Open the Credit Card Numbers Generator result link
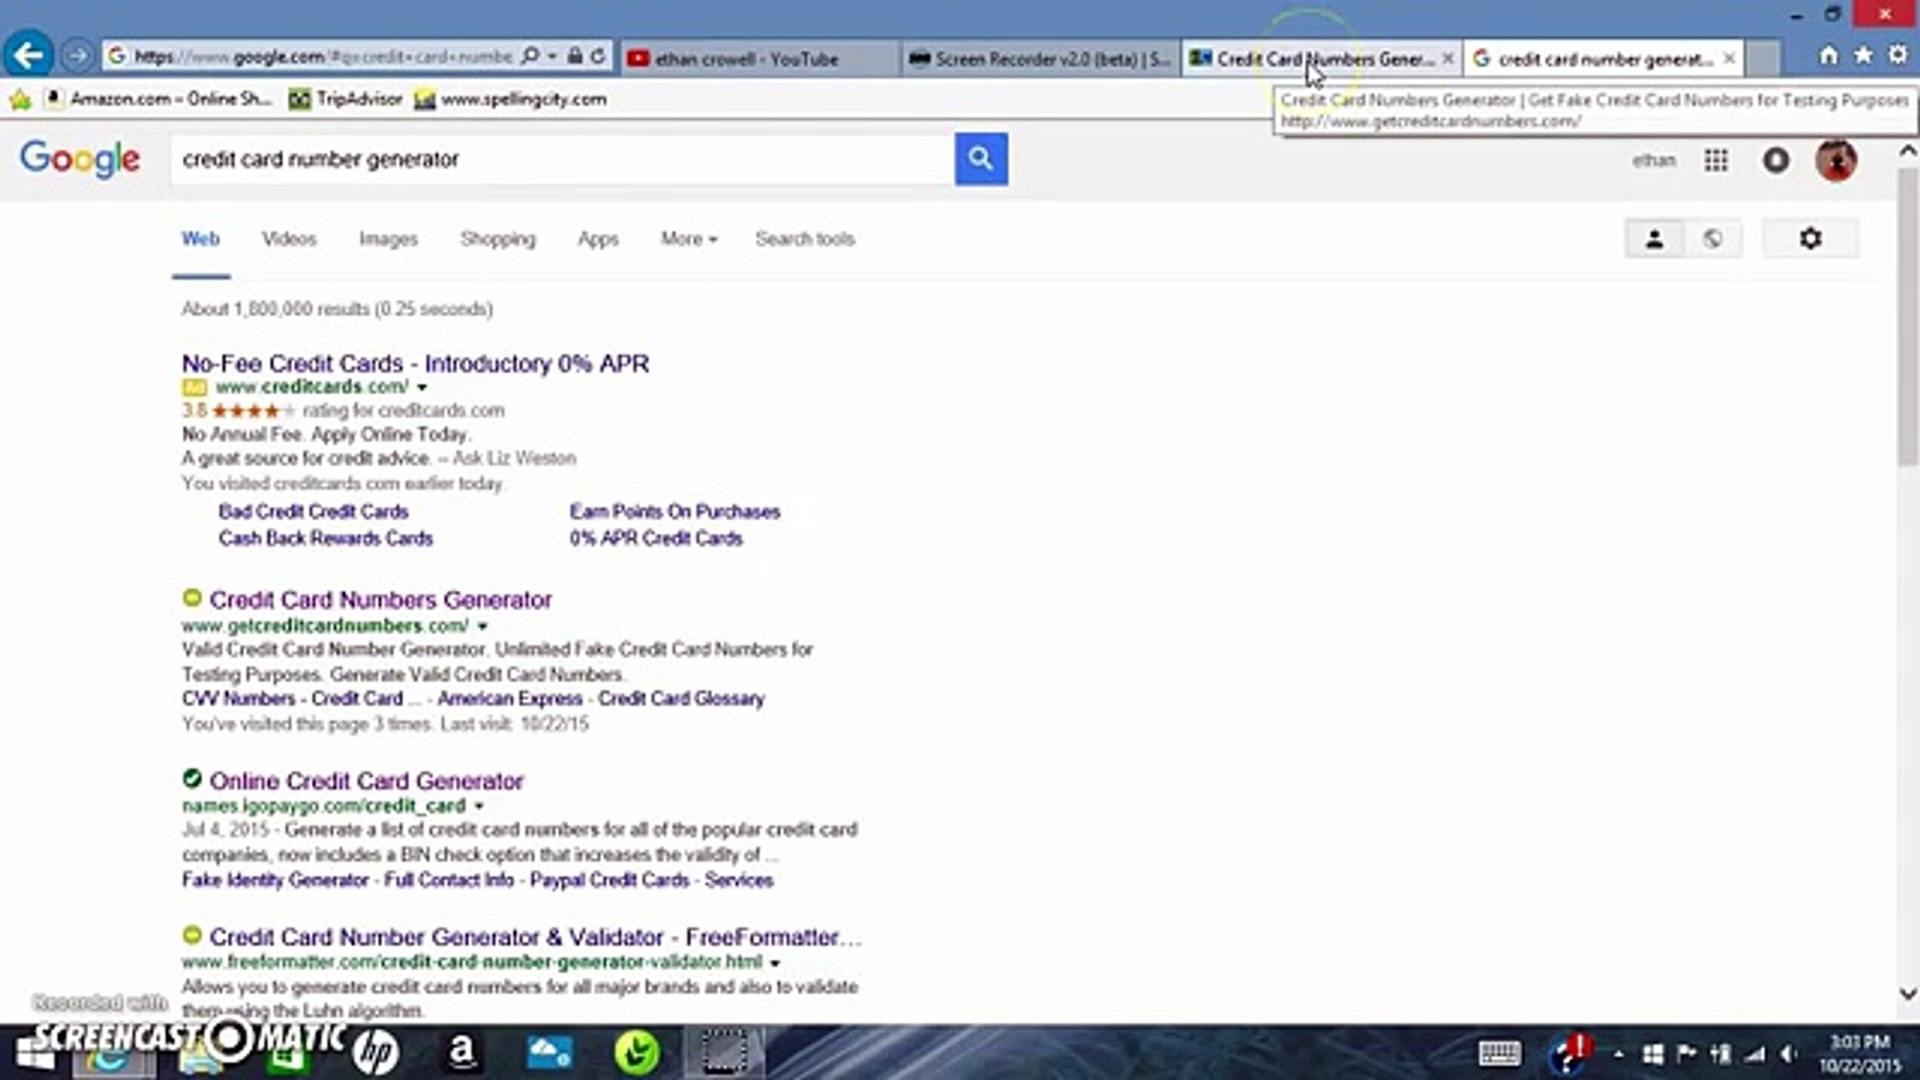Image resolution: width=1920 pixels, height=1080 pixels. [x=380, y=600]
